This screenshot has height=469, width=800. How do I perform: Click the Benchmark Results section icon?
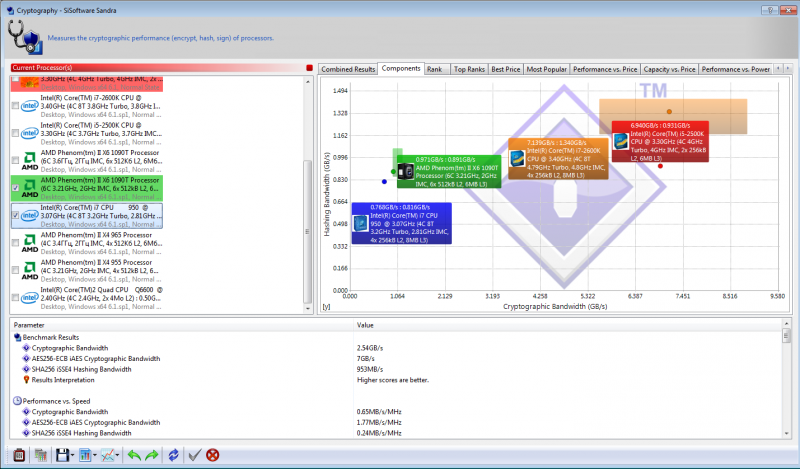point(17,337)
